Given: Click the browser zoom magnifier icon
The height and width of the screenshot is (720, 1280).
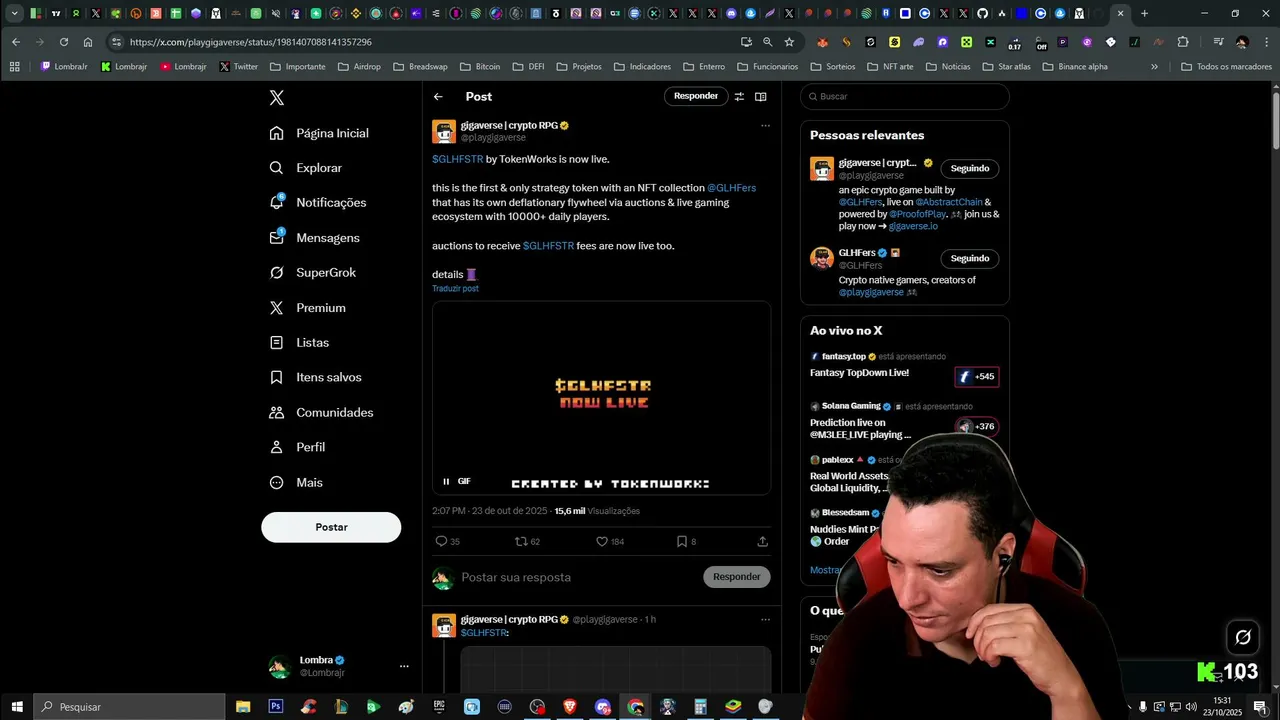Looking at the screenshot, I should pos(767,42).
